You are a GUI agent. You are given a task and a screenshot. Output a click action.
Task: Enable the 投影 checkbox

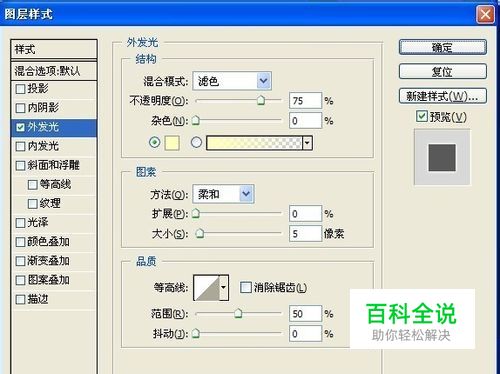click(20, 89)
